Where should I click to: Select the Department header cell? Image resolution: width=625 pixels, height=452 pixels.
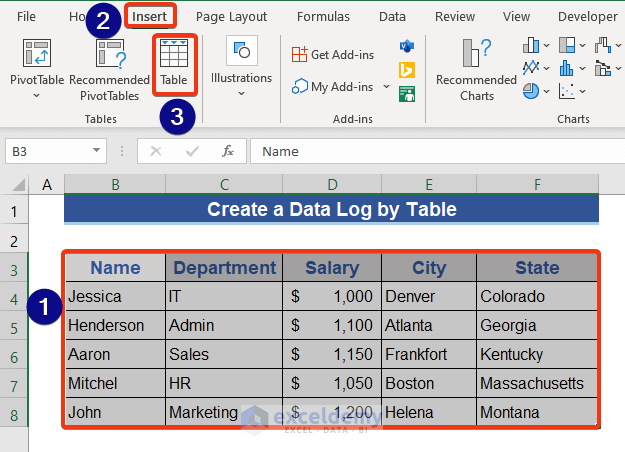coord(224,268)
